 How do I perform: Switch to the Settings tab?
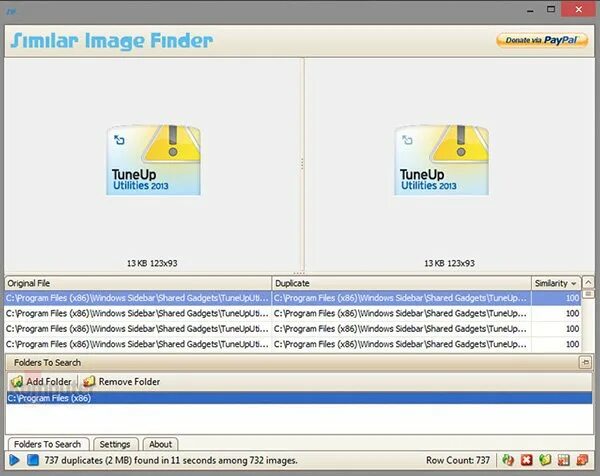pyautogui.click(x=115, y=444)
